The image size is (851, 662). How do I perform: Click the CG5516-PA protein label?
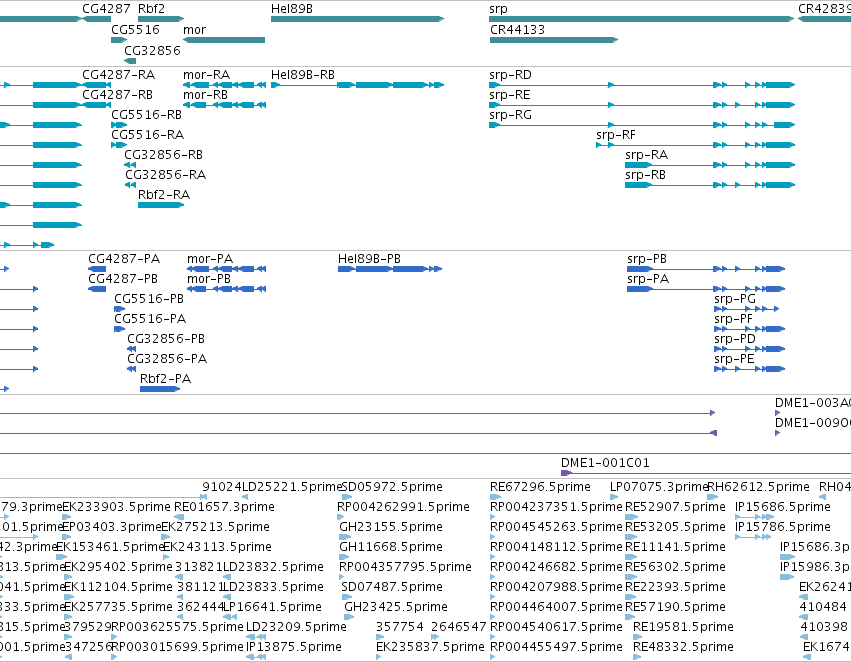click(150, 319)
